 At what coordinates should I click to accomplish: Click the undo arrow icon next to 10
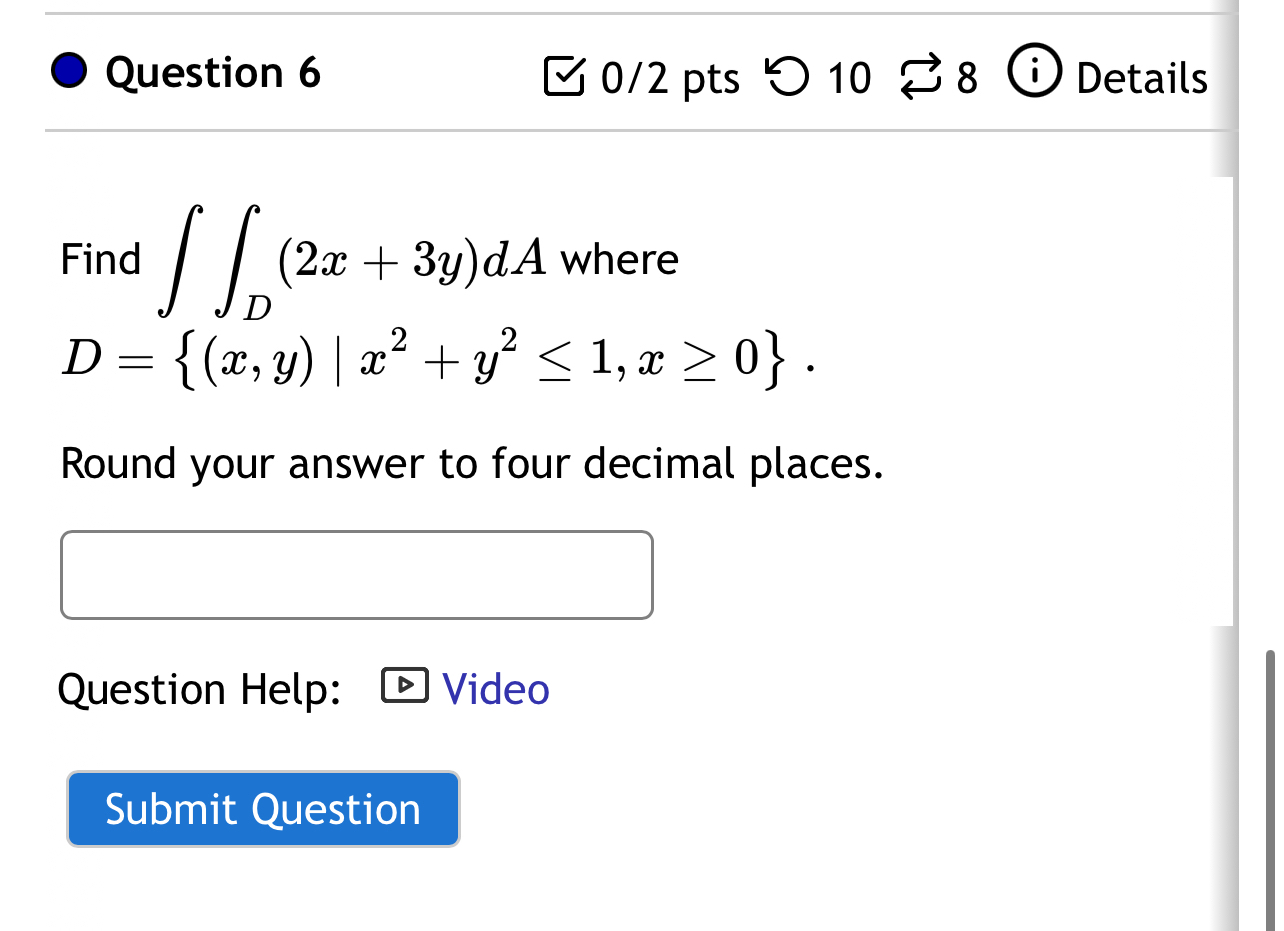790,76
